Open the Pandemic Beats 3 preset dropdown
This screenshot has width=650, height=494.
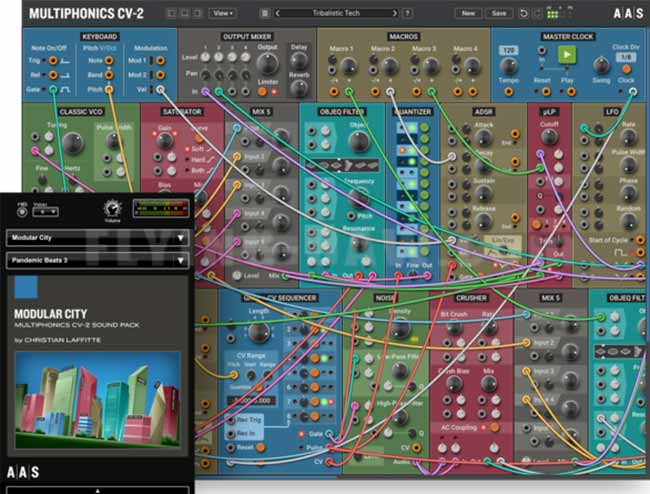98,260
